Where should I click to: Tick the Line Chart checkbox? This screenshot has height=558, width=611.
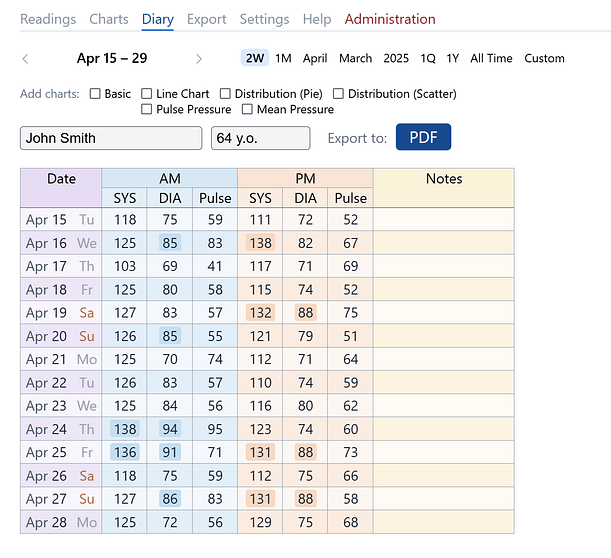147,94
